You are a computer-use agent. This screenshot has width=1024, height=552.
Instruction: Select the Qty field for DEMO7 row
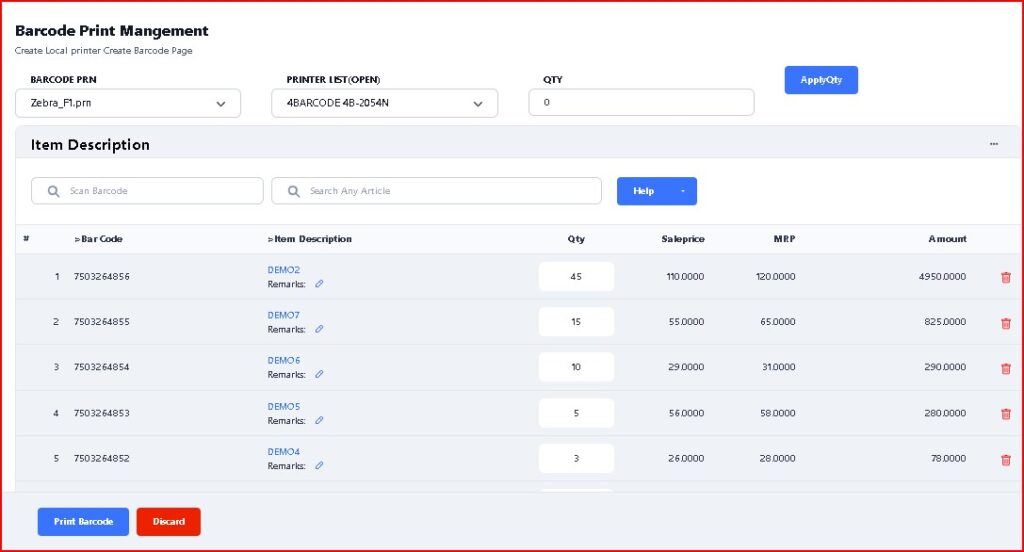[x=576, y=322]
